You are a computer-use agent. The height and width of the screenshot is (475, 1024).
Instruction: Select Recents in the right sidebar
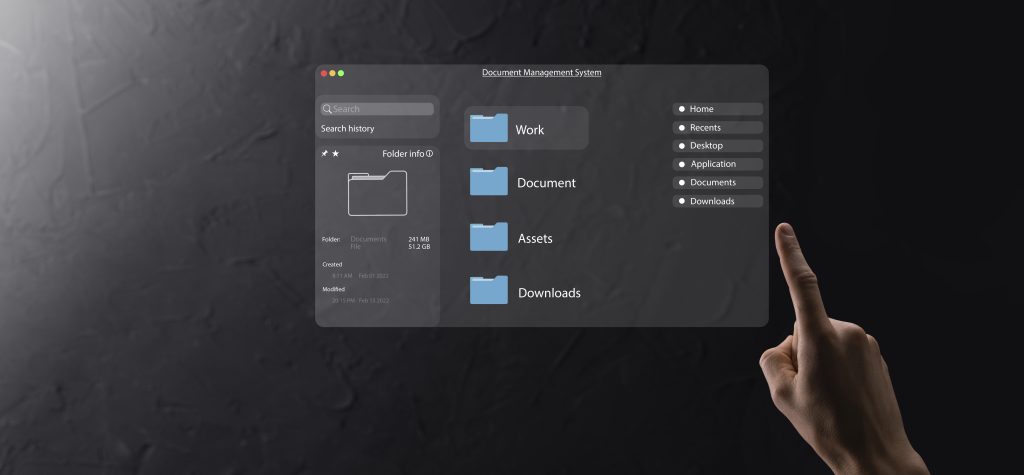pos(718,128)
